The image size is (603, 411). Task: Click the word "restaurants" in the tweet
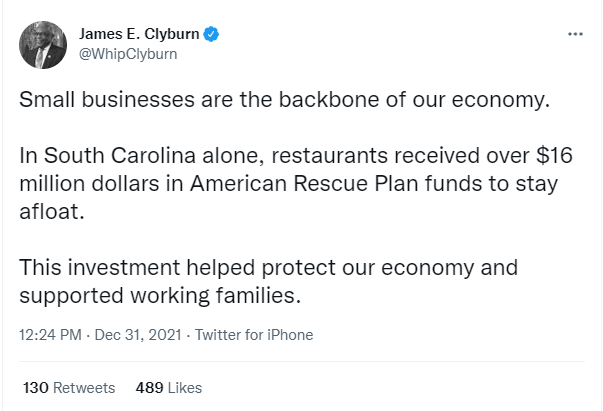(329, 157)
